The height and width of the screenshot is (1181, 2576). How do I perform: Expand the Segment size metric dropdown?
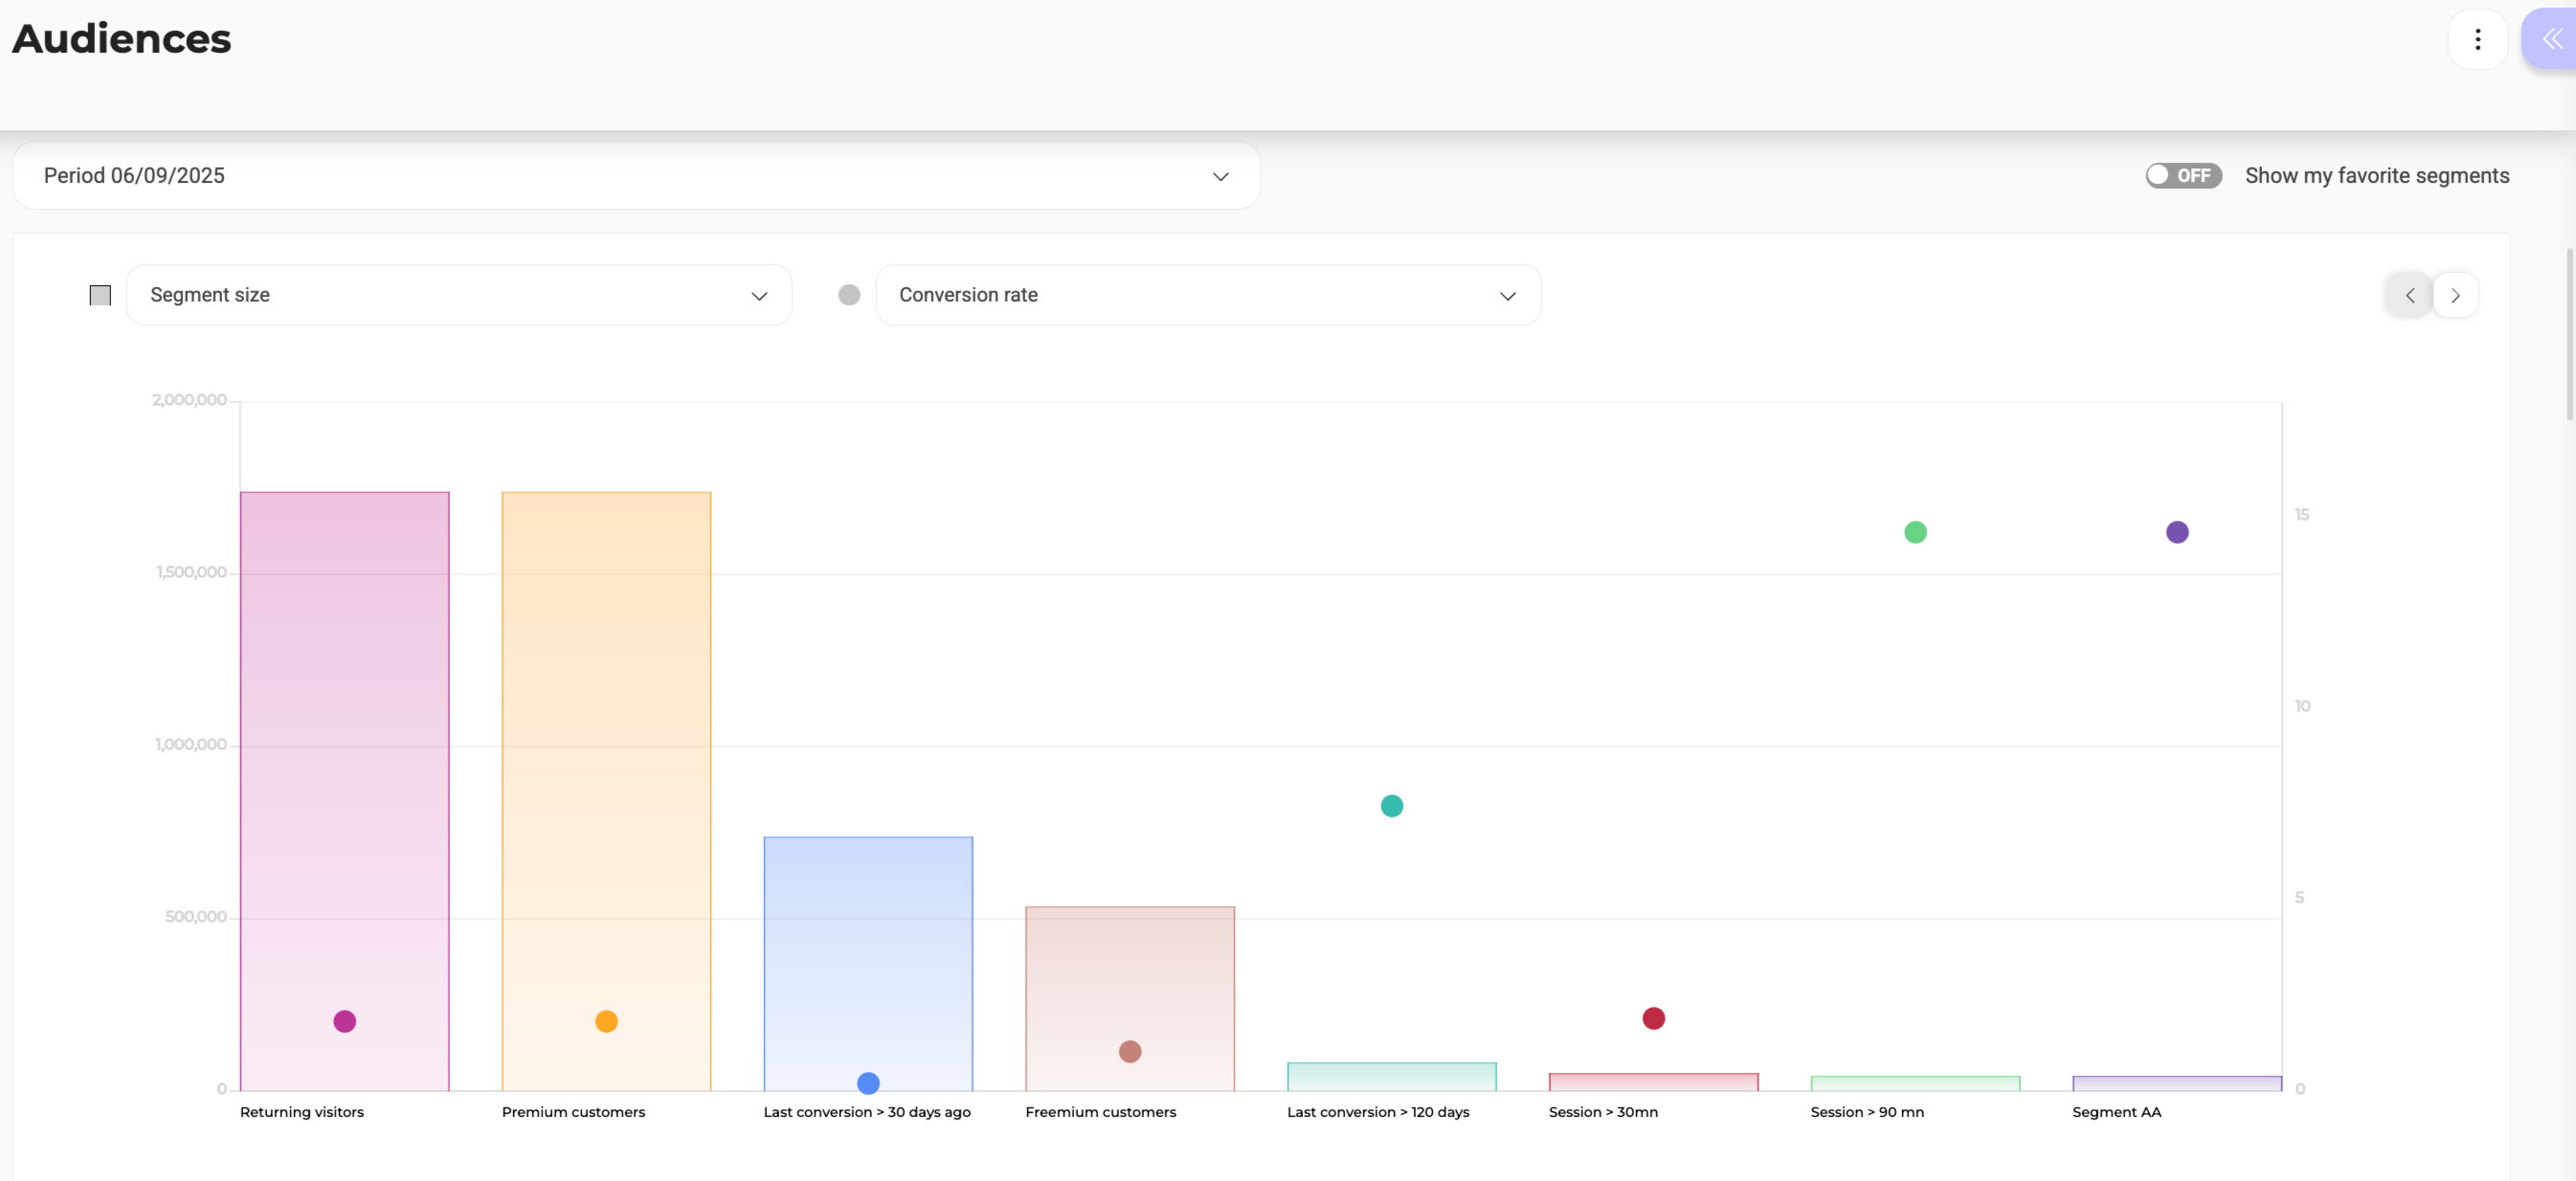pos(459,295)
